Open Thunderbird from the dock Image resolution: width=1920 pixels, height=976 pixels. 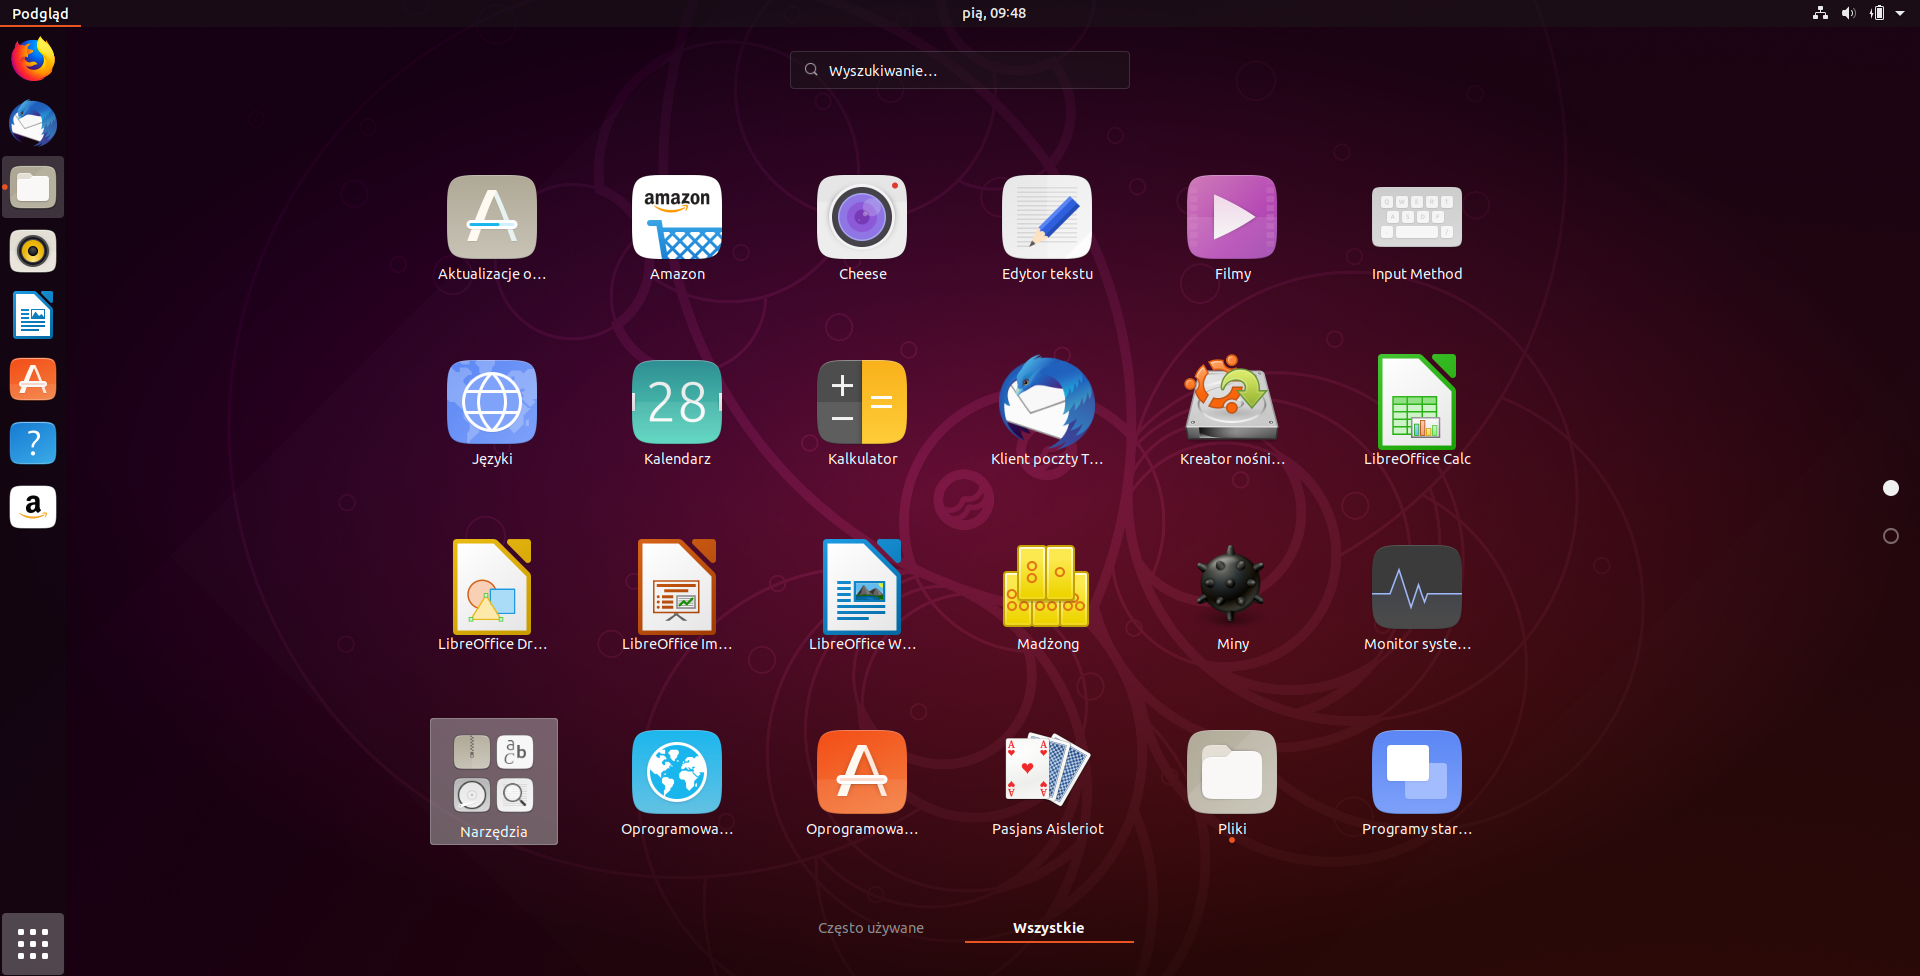pyautogui.click(x=33, y=123)
